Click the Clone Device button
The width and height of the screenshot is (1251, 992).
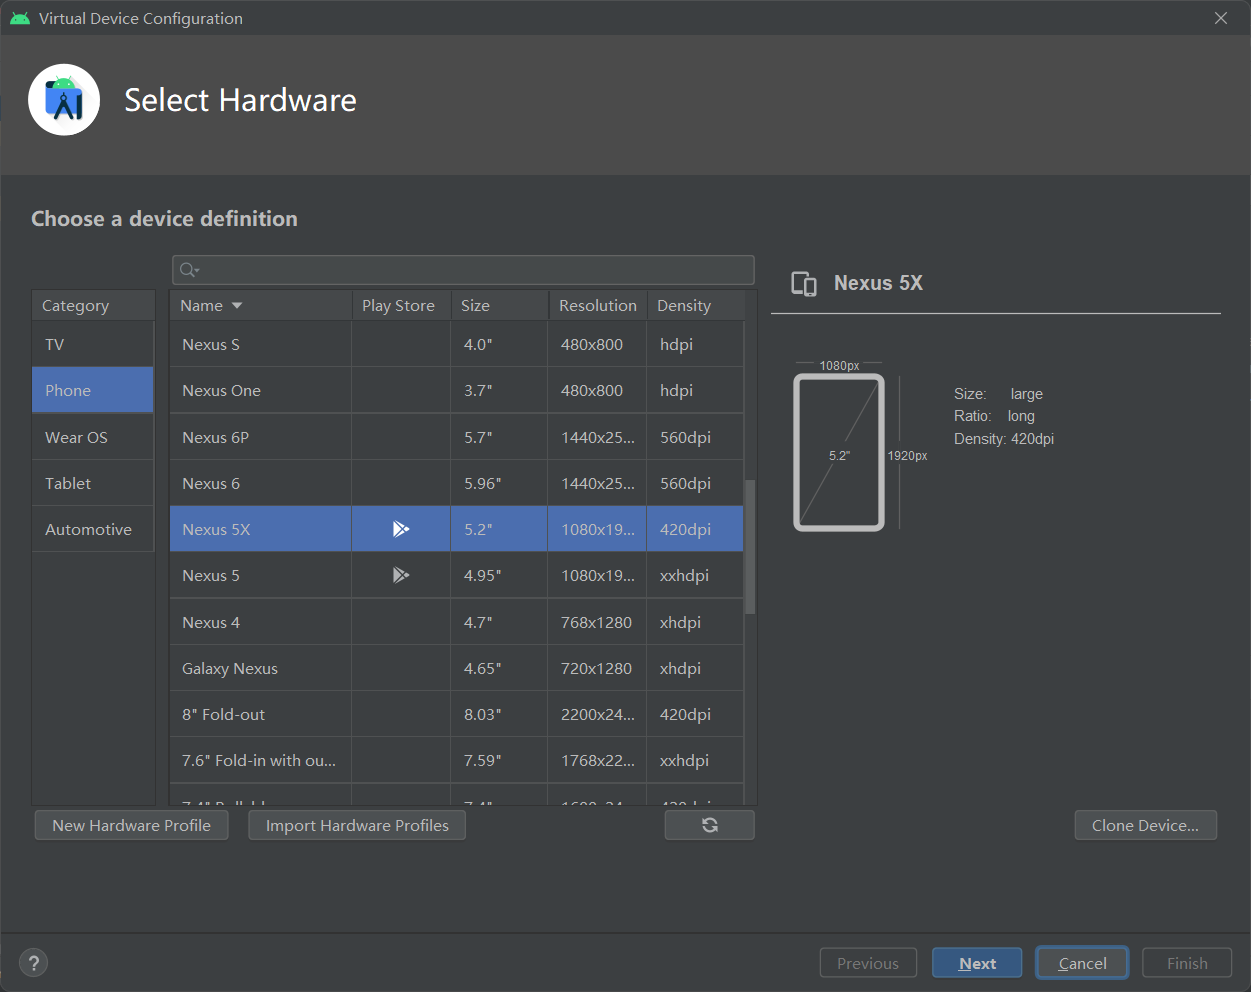pos(1146,825)
